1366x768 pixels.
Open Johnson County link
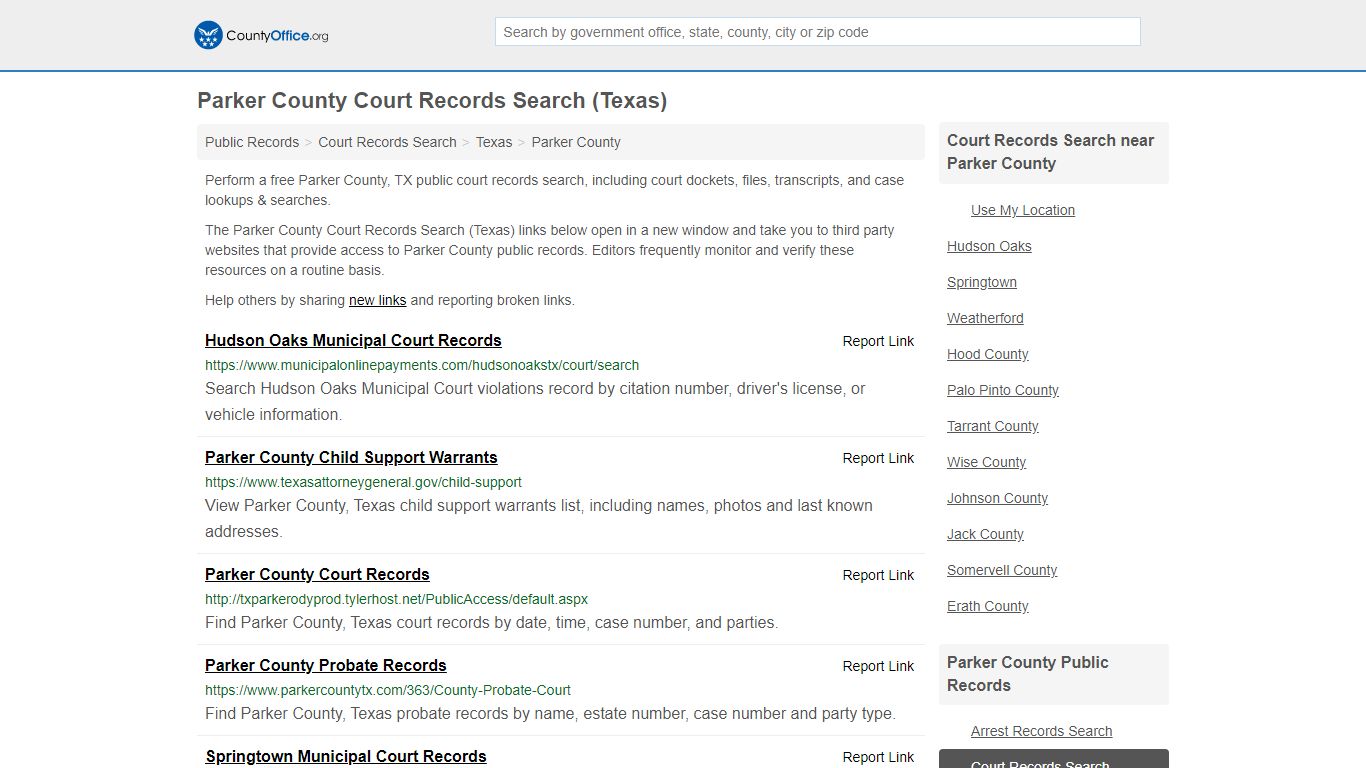(x=997, y=498)
